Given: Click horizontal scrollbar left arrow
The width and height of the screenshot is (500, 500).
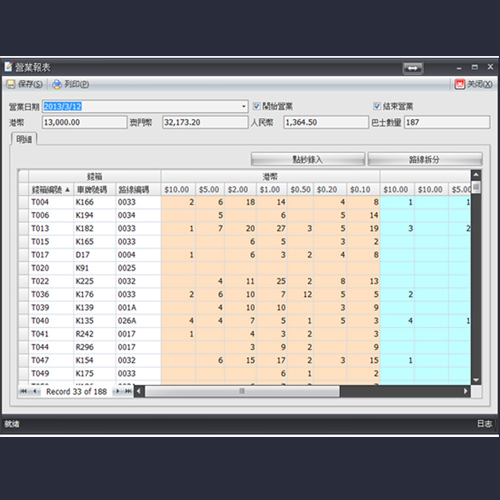Looking at the screenshot, I should tap(139, 391).
